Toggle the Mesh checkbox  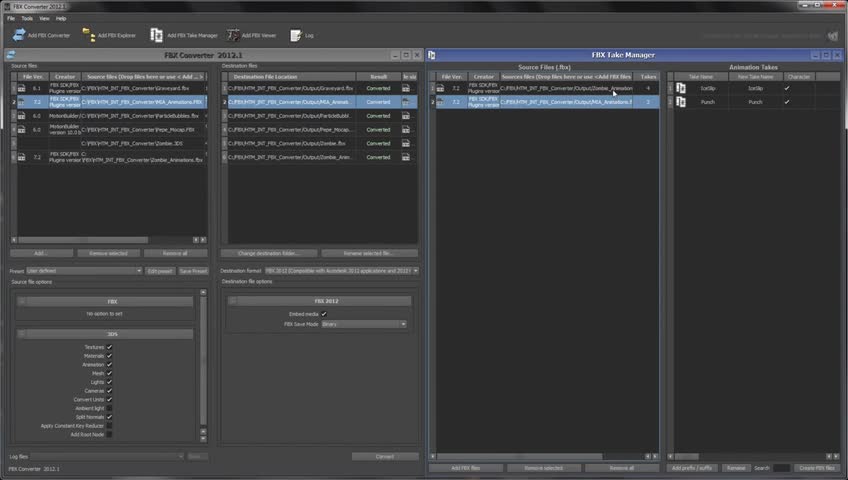[x=109, y=373]
